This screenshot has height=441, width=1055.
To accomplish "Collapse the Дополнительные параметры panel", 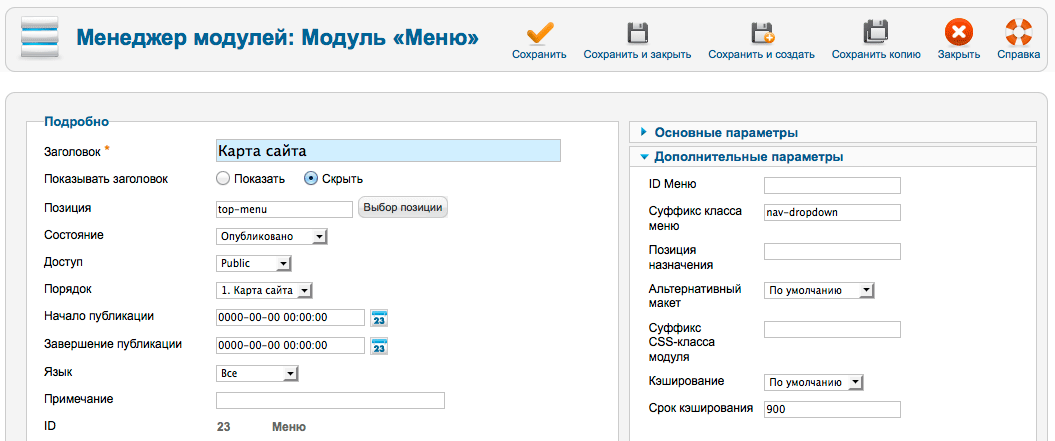I will [x=748, y=157].
